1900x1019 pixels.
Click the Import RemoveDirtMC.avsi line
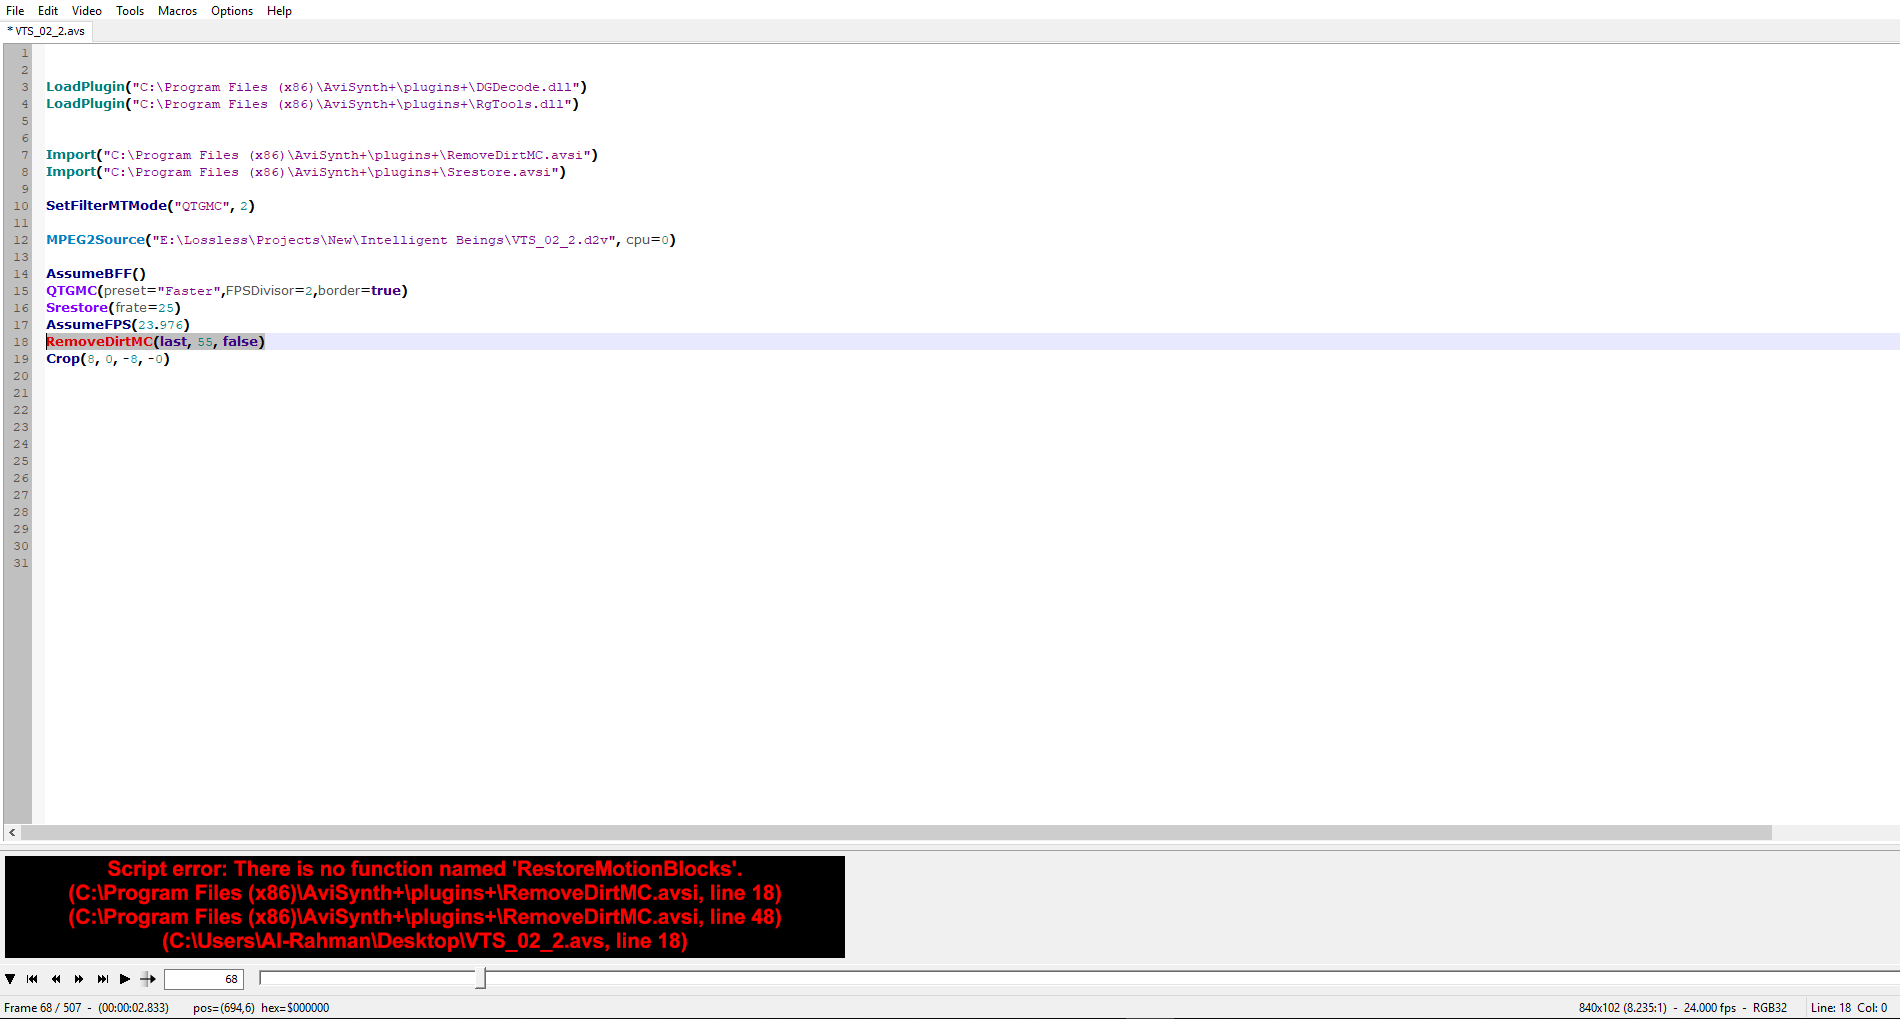[x=322, y=155]
